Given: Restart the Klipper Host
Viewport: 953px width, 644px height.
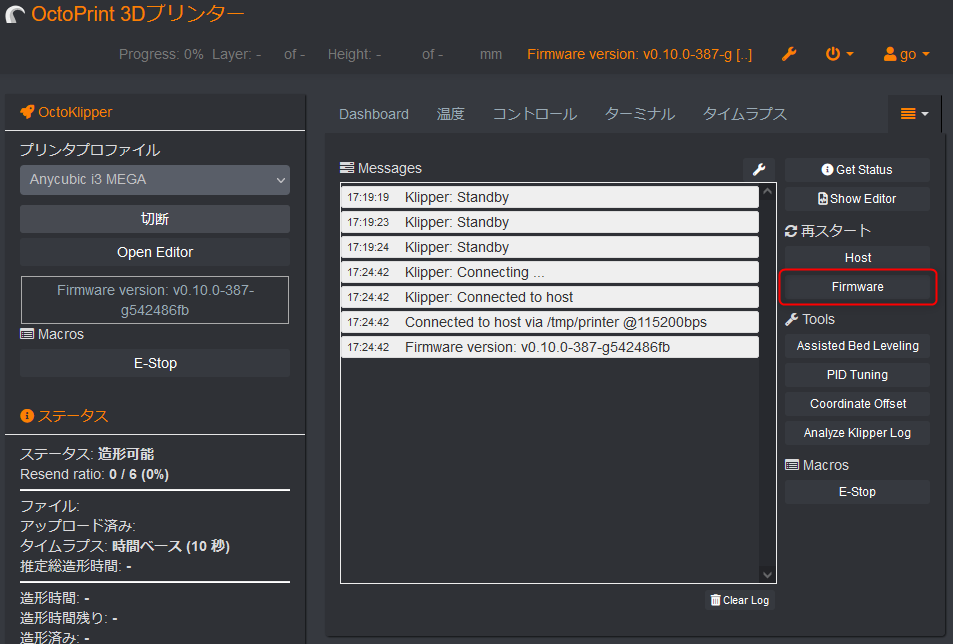Looking at the screenshot, I should coord(857,258).
